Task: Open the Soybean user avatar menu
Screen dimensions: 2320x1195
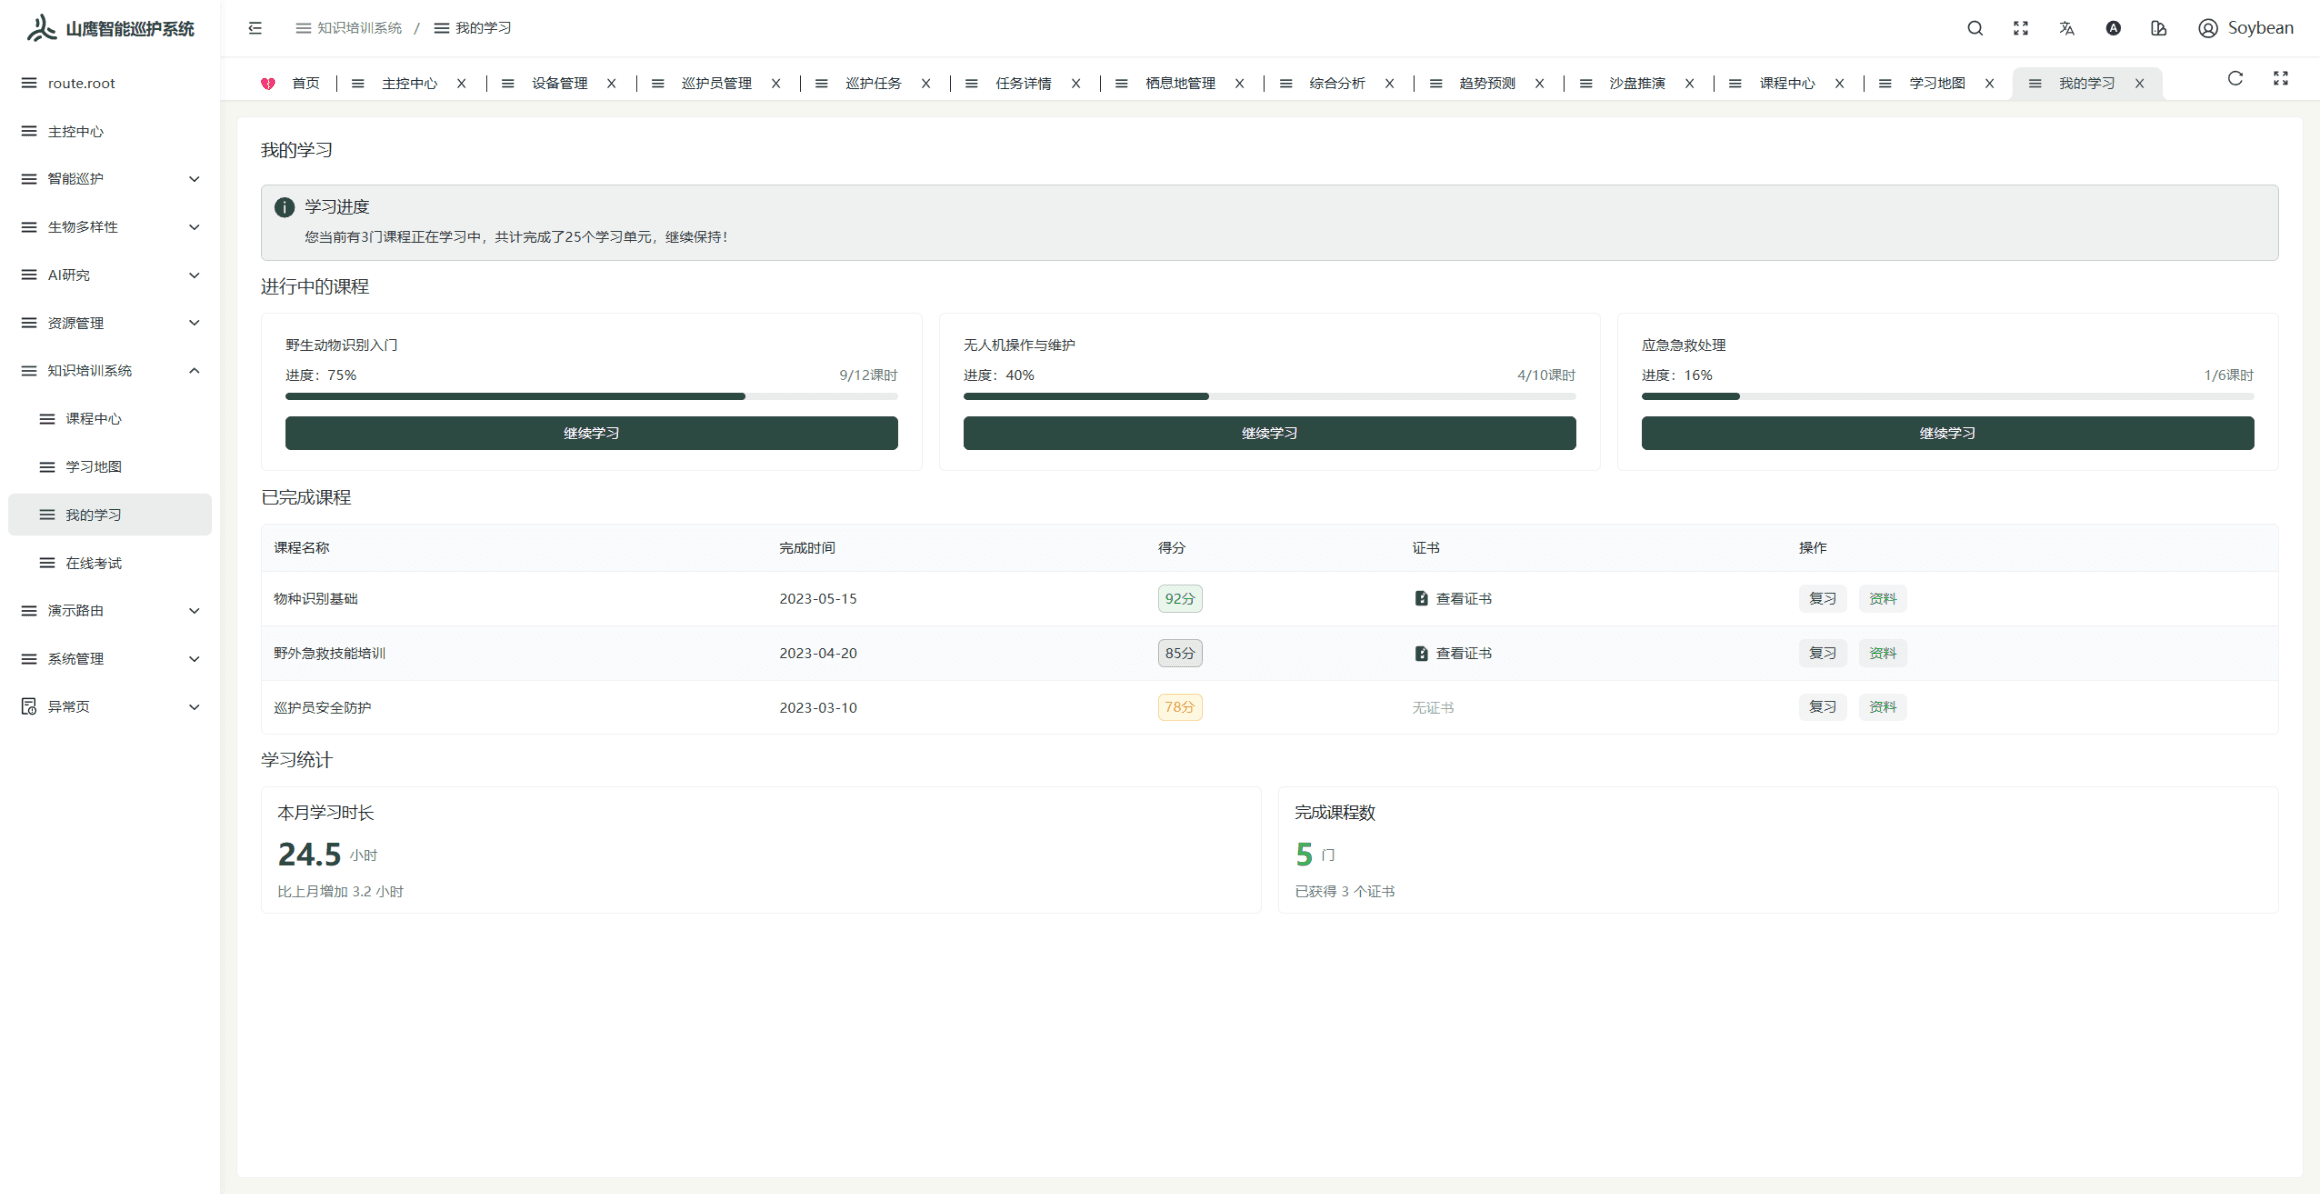Action: pyautogui.click(x=2245, y=28)
